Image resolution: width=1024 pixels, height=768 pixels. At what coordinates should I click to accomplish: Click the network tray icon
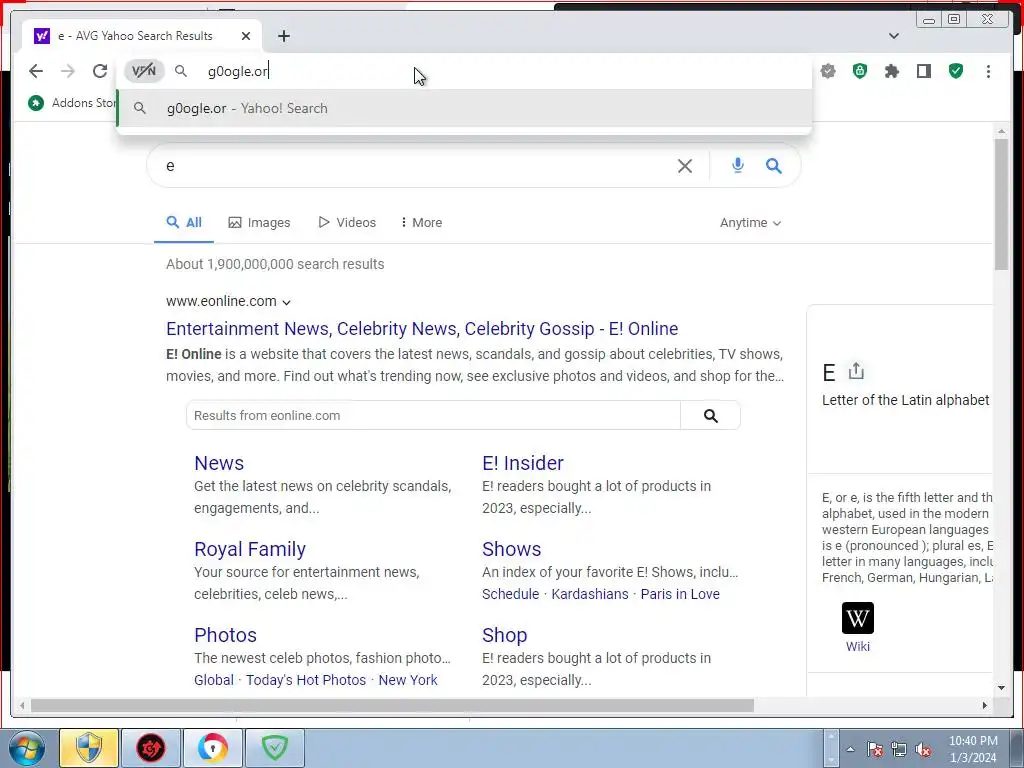tap(899, 749)
